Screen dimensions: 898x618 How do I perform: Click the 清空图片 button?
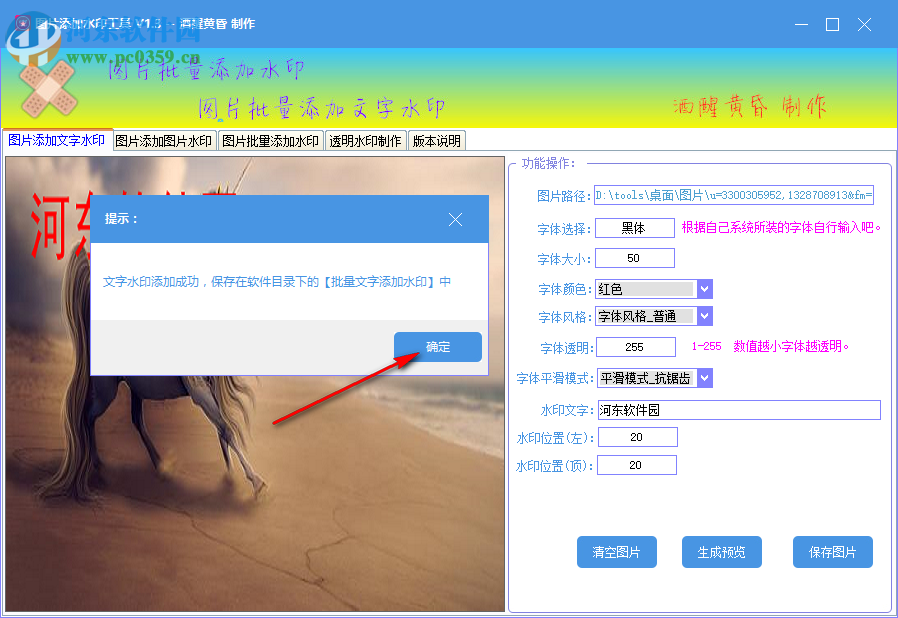click(617, 551)
